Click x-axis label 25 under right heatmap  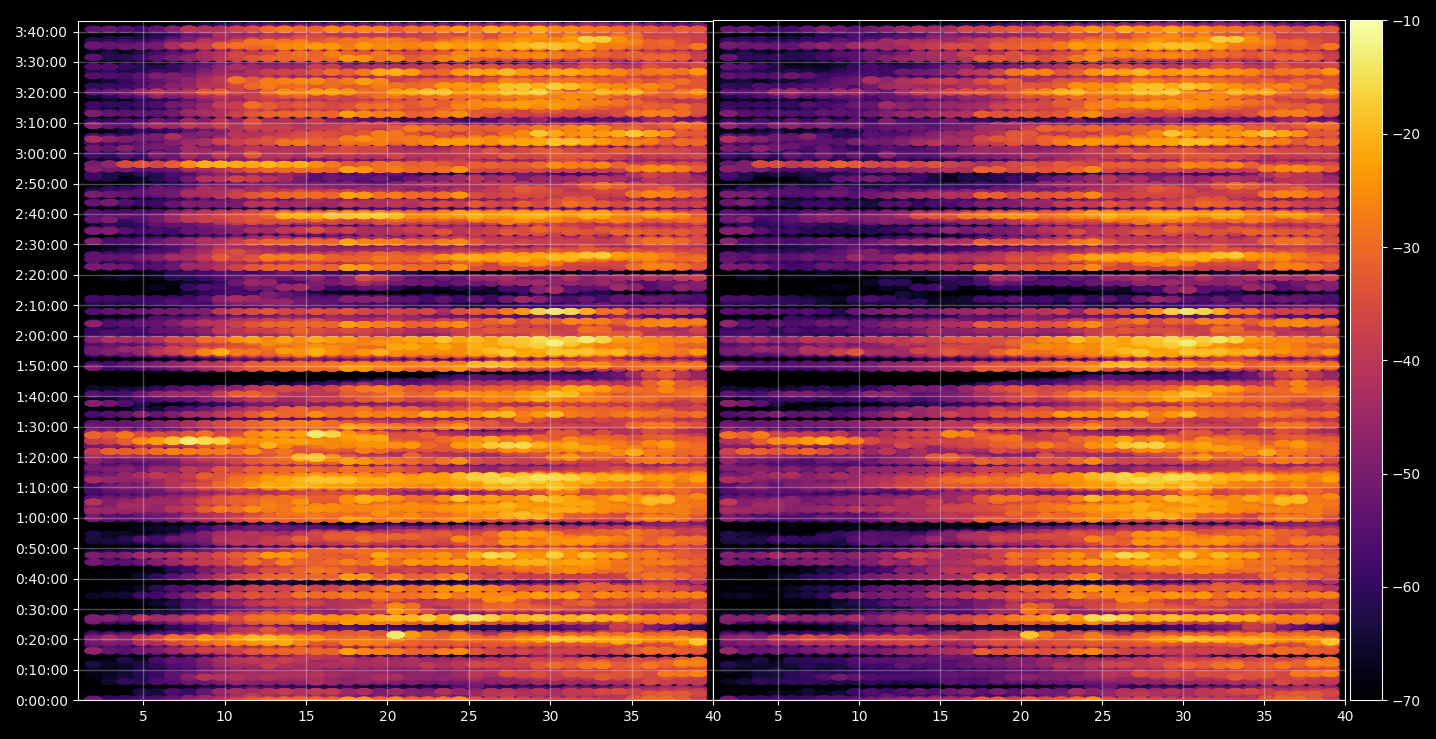[x=1102, y=716]
